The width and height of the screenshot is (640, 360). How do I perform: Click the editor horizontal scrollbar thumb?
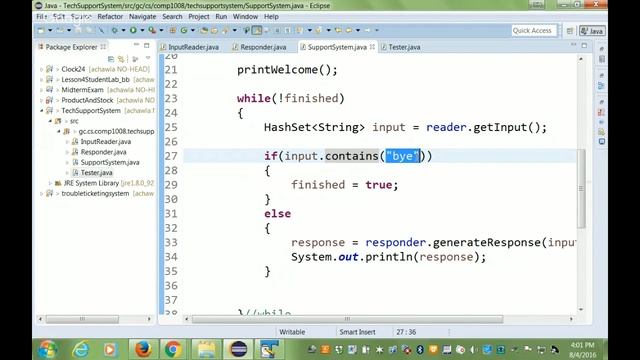(347, 319)
